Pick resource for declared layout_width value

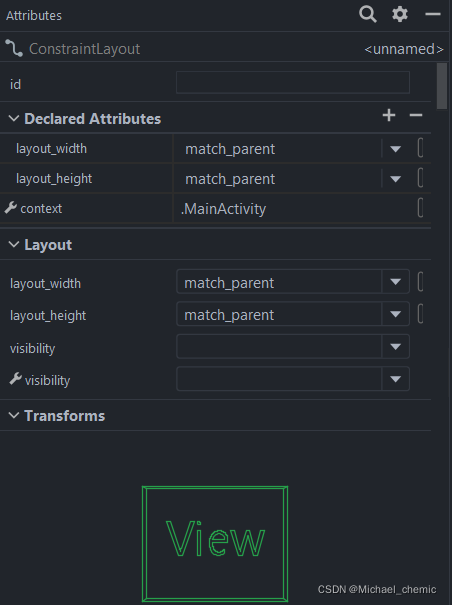(x=420, y=148)
